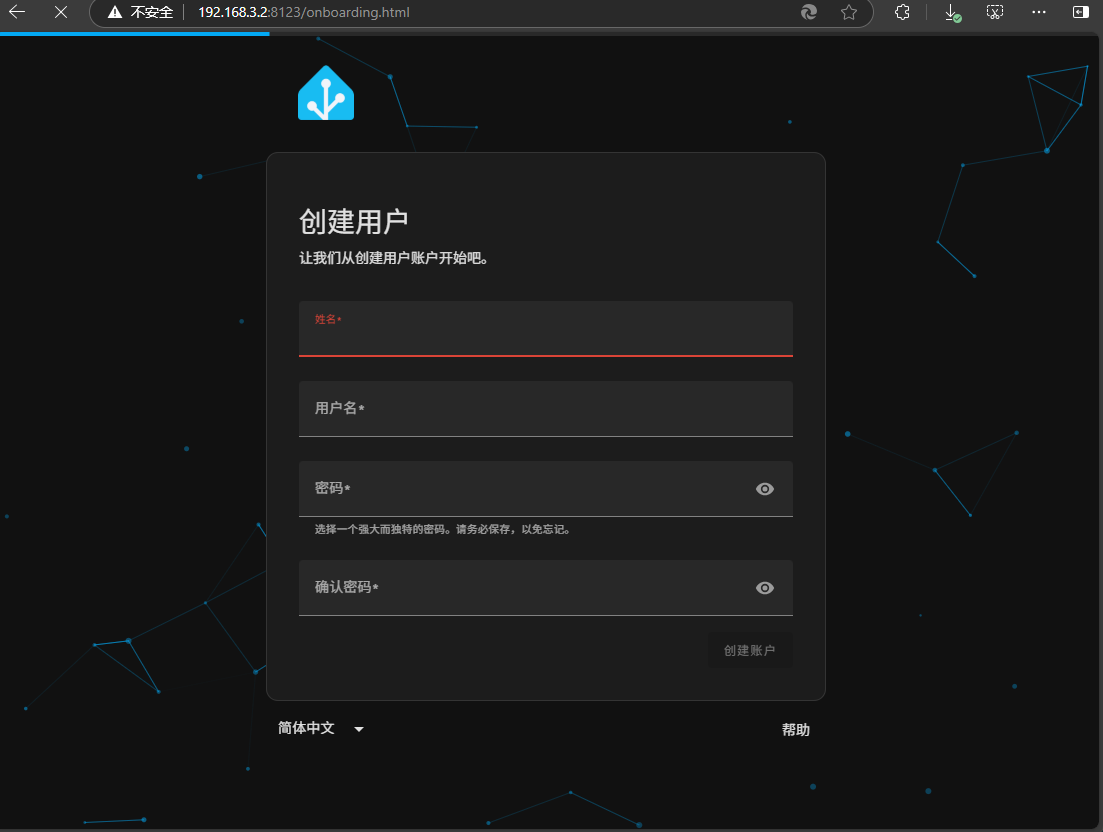The image size is (1103, 832).
Task: Open the browser extensions puzzle icon
Action: point(901,13)
